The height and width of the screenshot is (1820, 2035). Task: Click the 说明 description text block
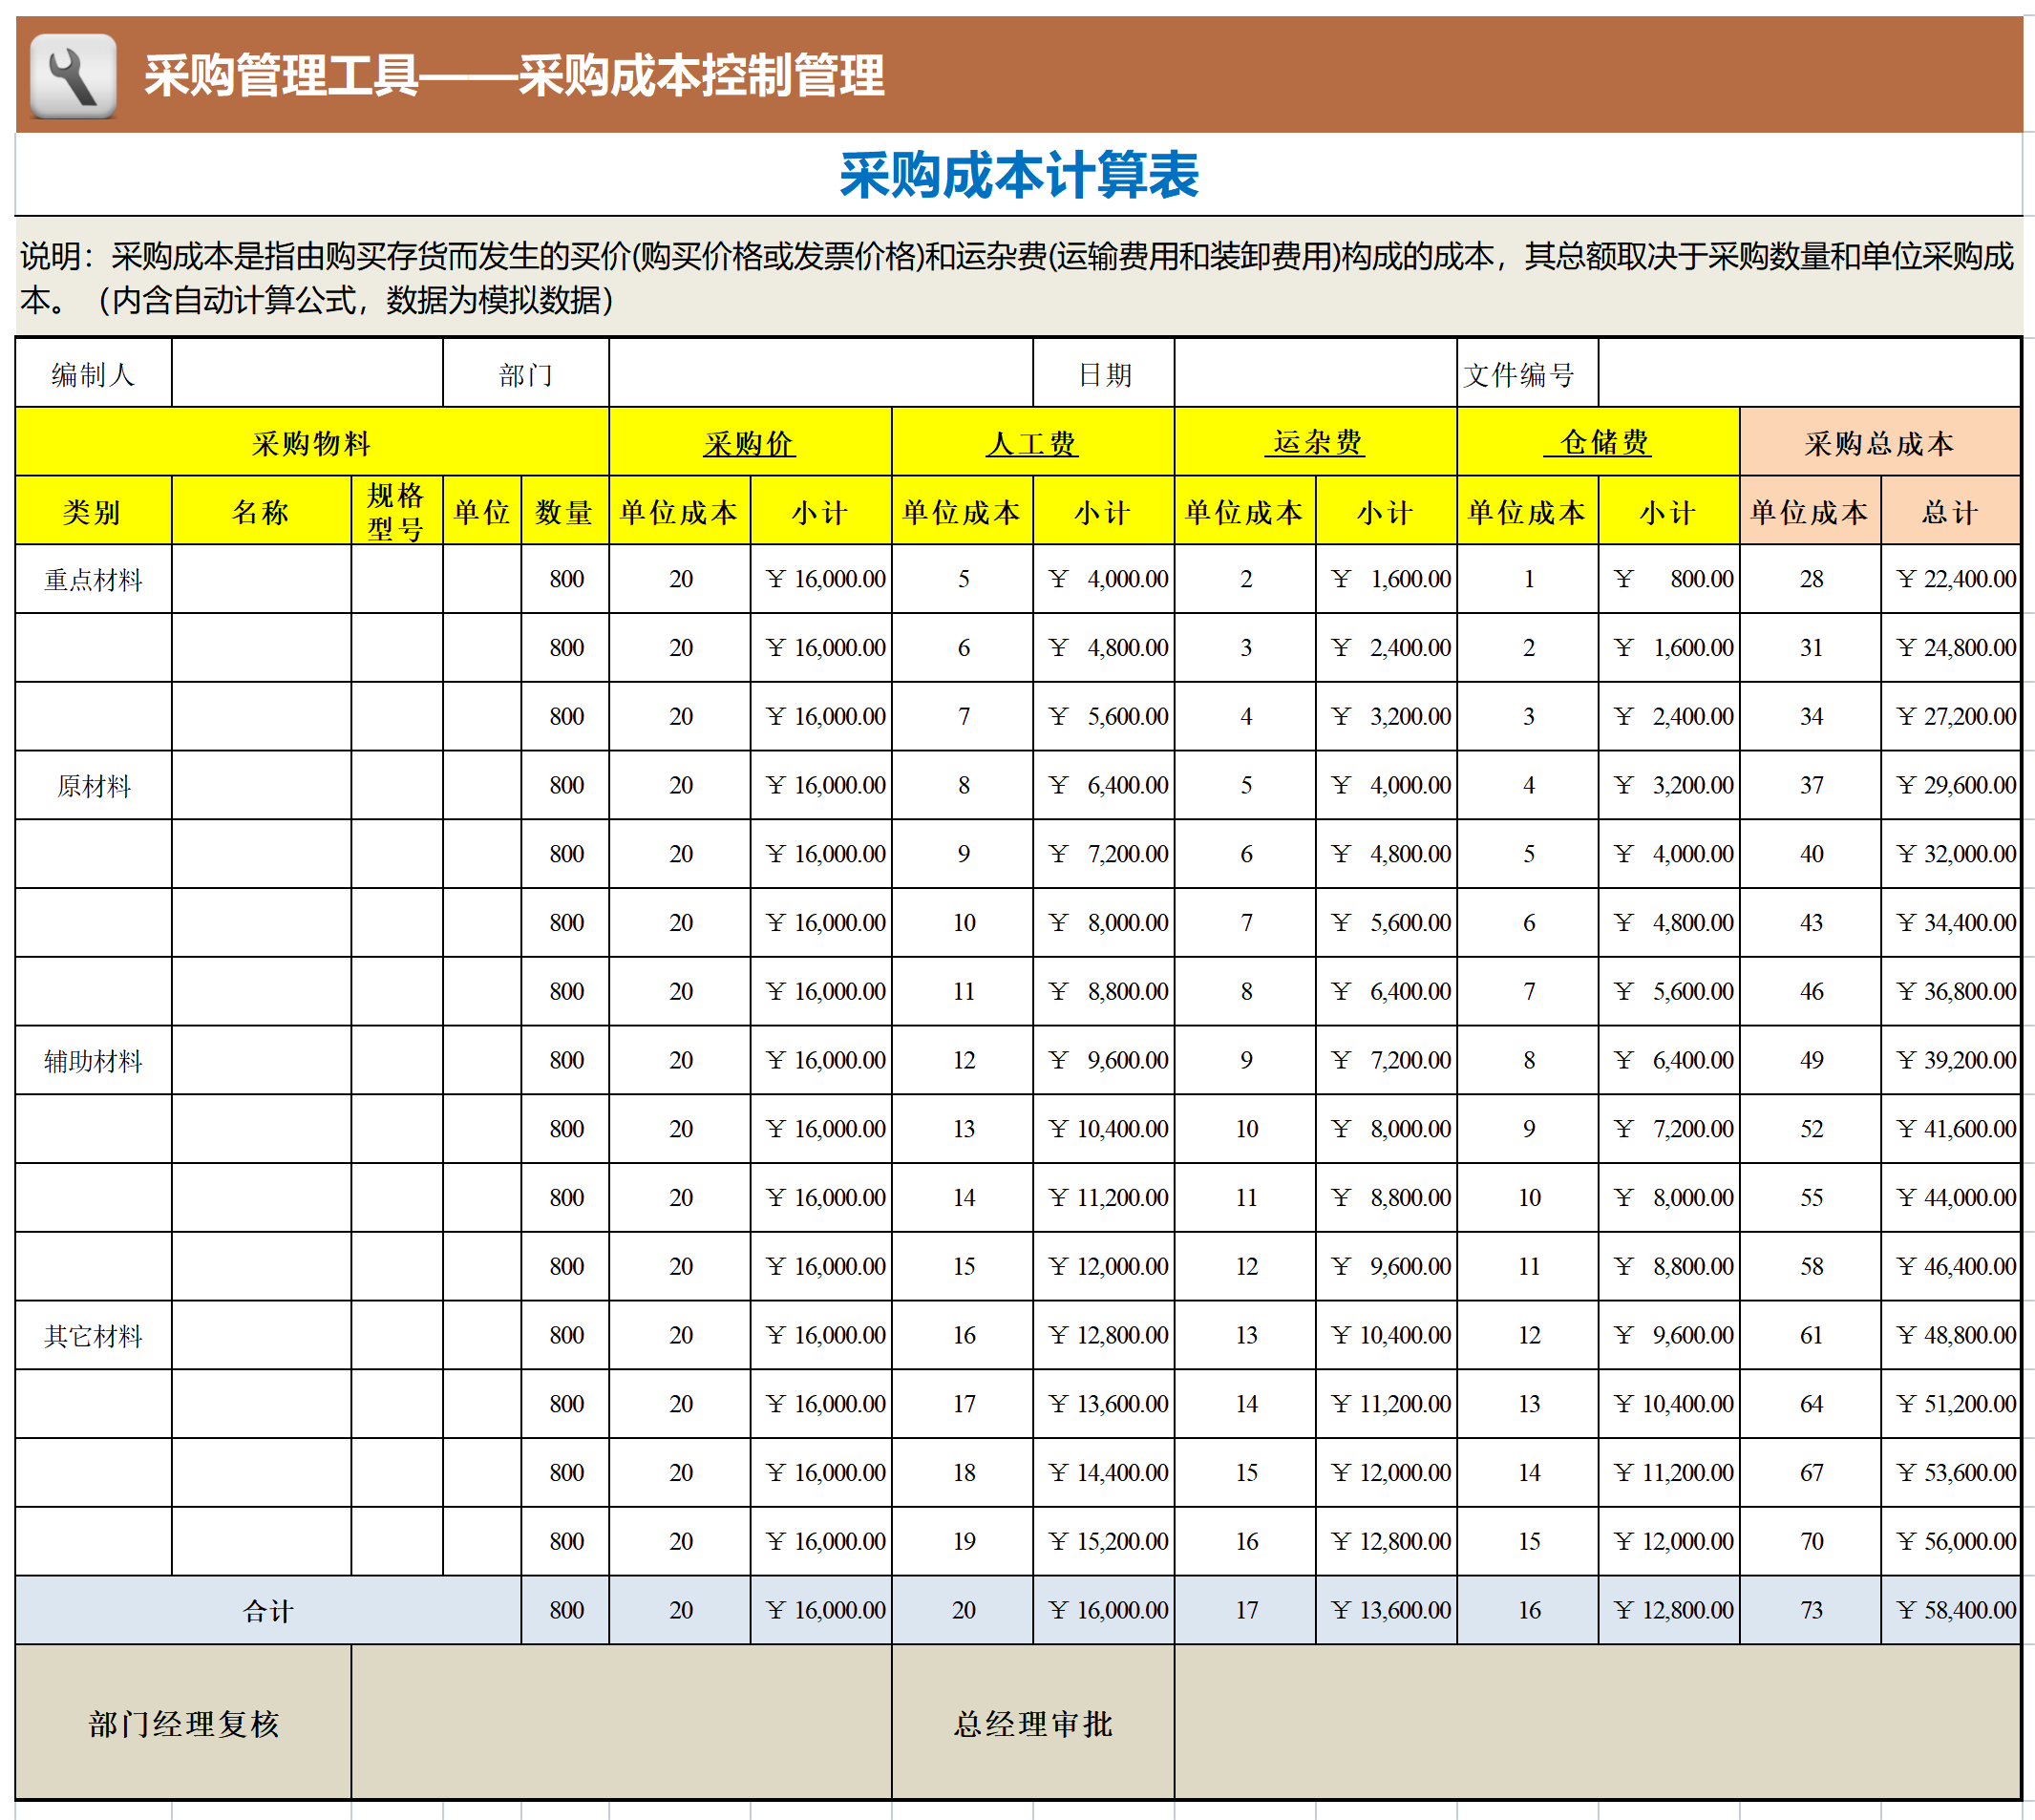[x=1018, y=277]
